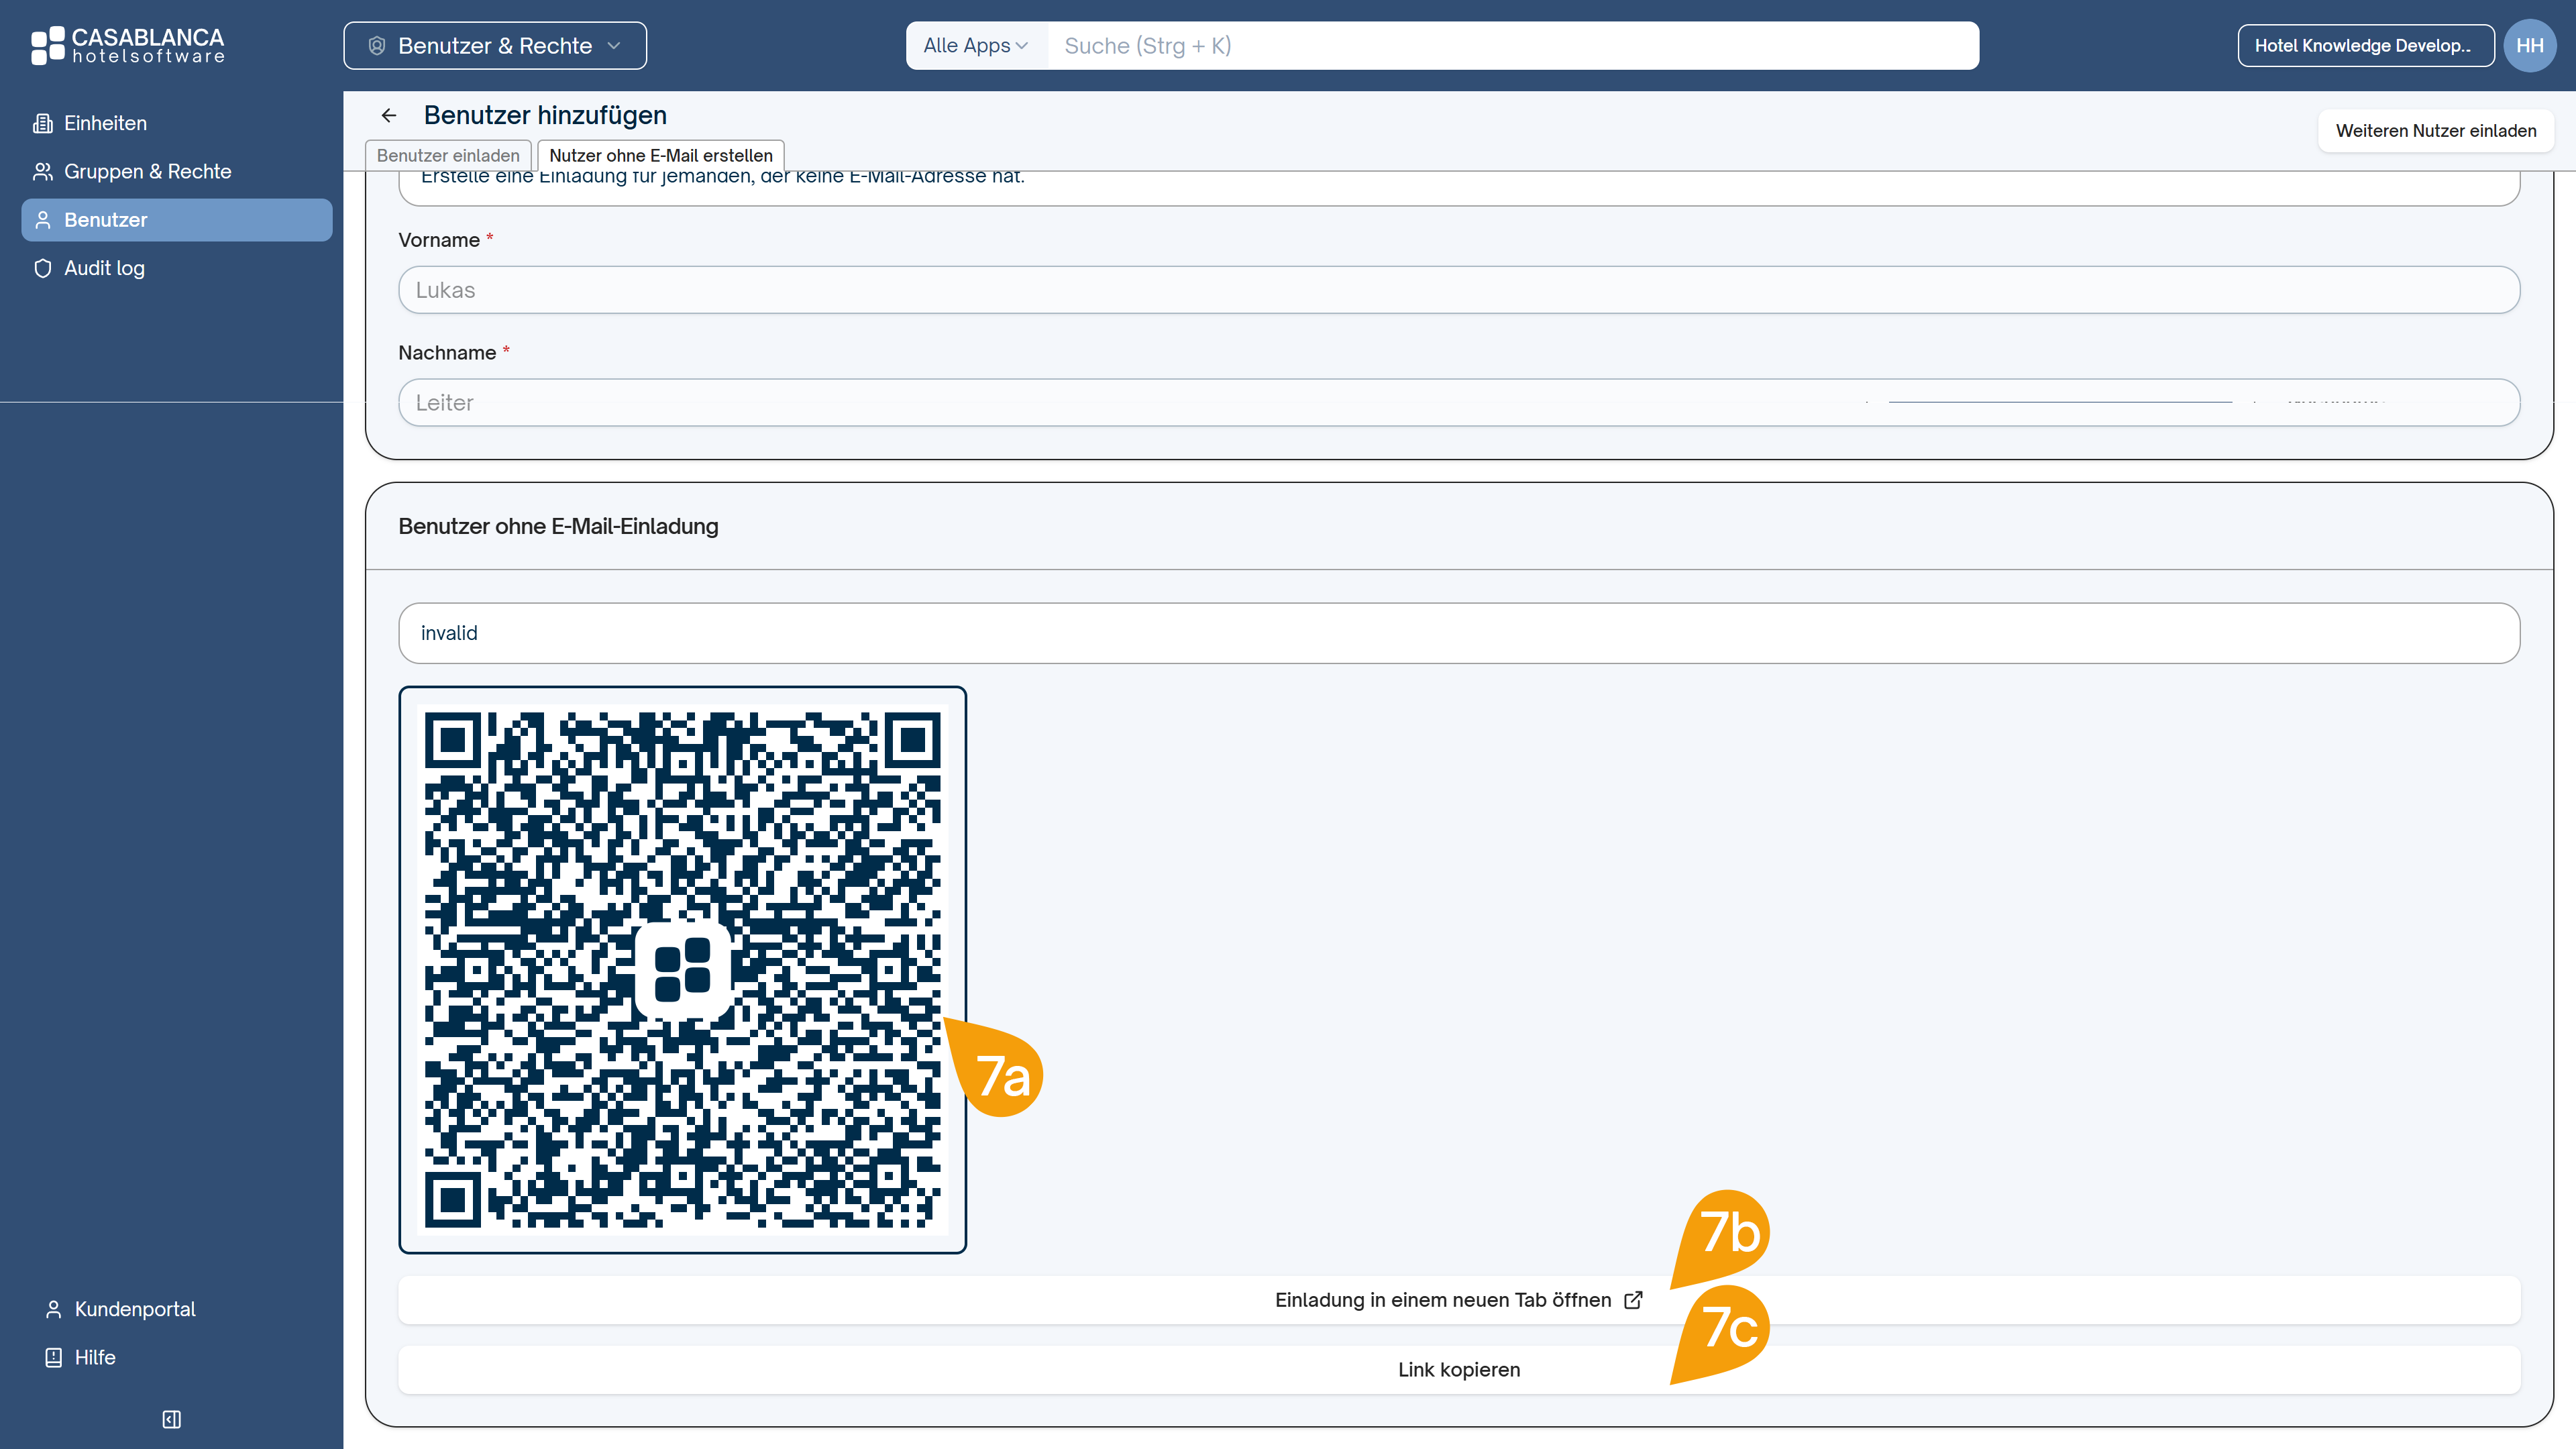Open Audit log in the sidebar
This screenshot has height=1449, width=2576.
(x=177, y=268)
